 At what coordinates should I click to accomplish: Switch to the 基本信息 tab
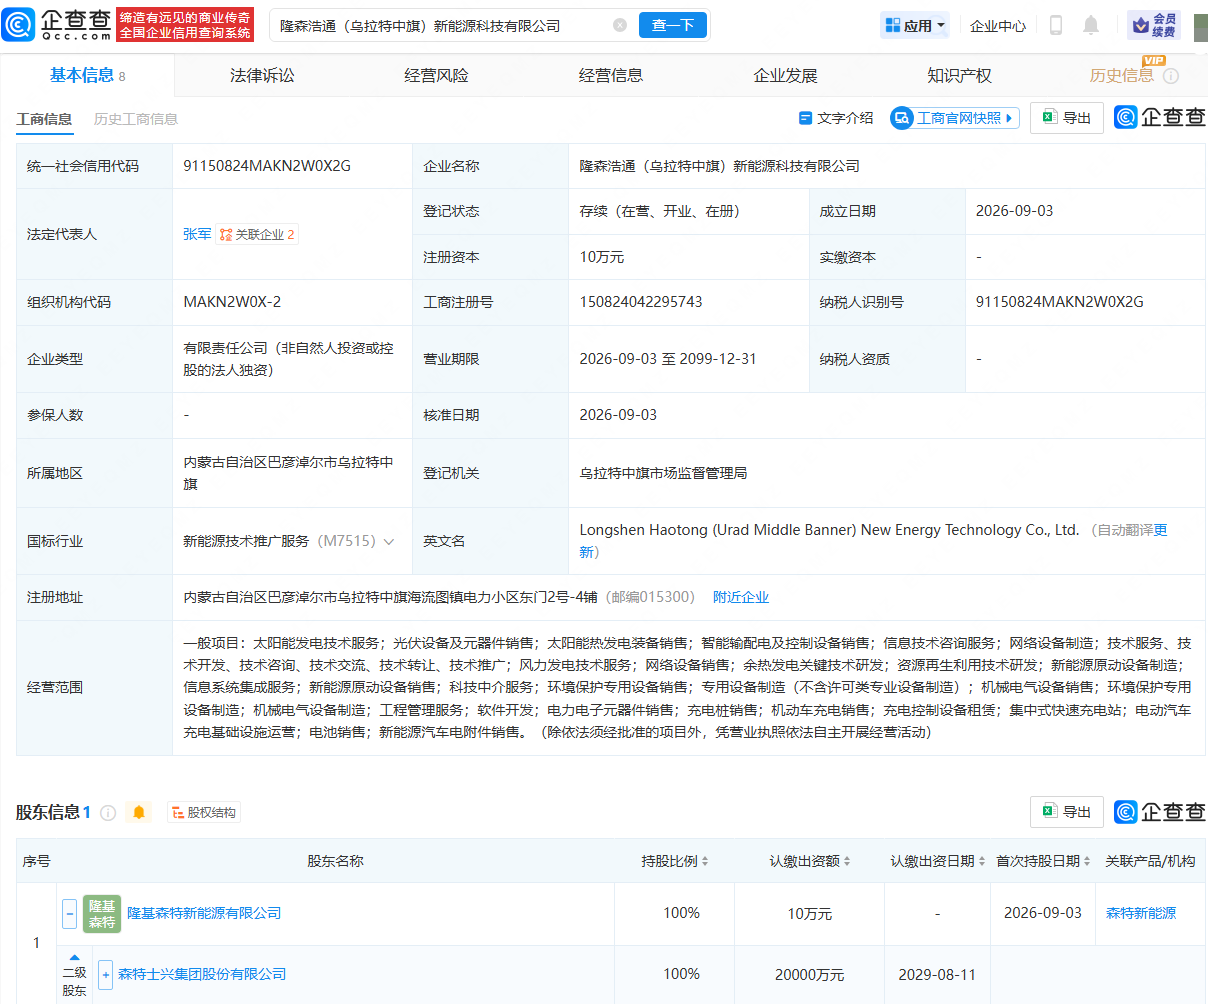(87, 75)
